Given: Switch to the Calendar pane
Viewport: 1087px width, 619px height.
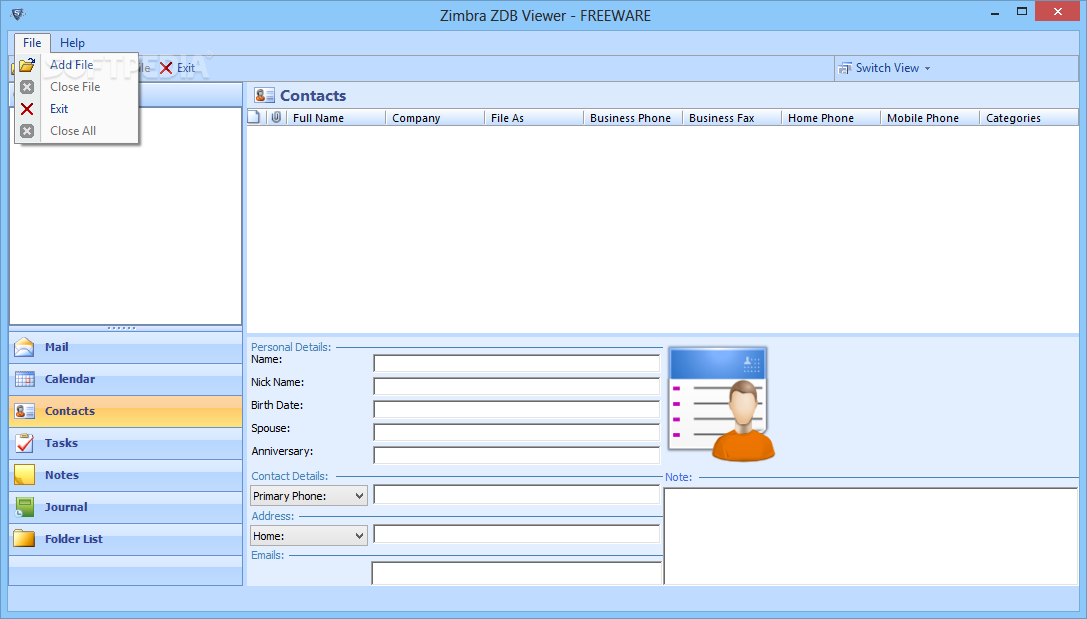Looking at the screenshot, I should [x=125, y=379].
